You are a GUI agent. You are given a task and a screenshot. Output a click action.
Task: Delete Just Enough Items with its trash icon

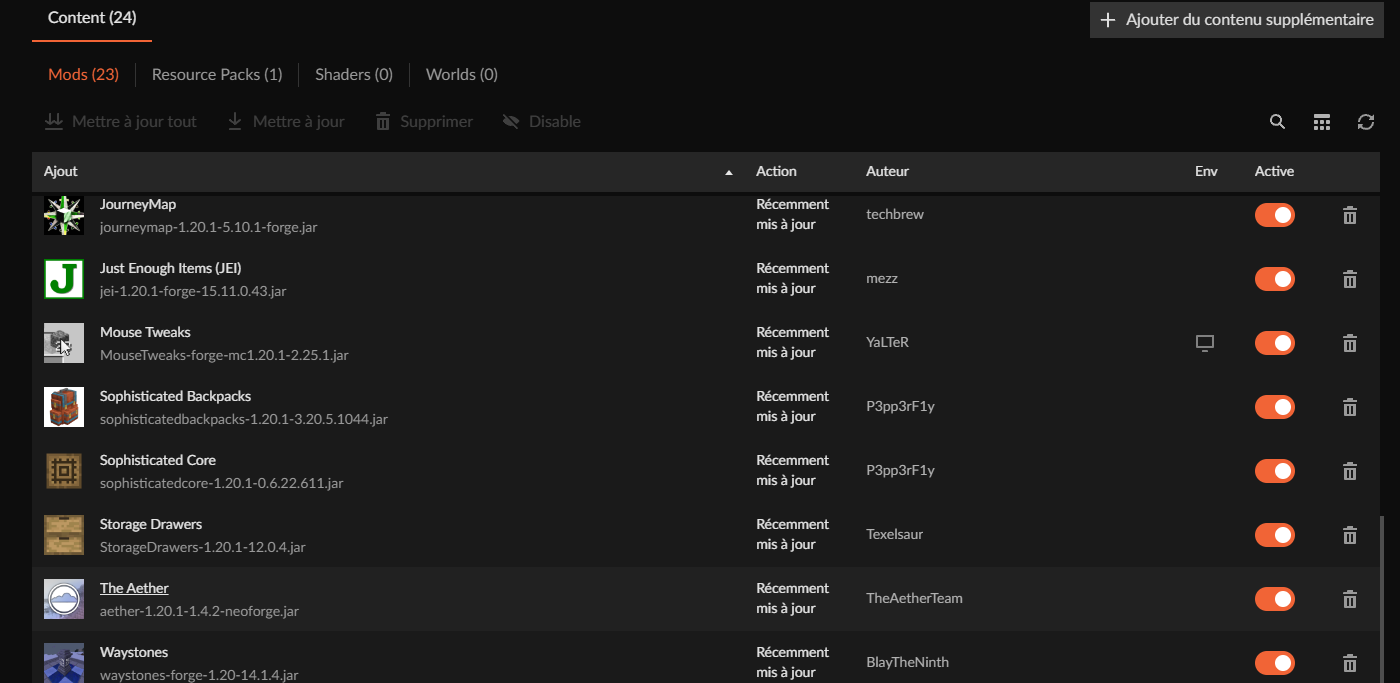point(1350,279)
